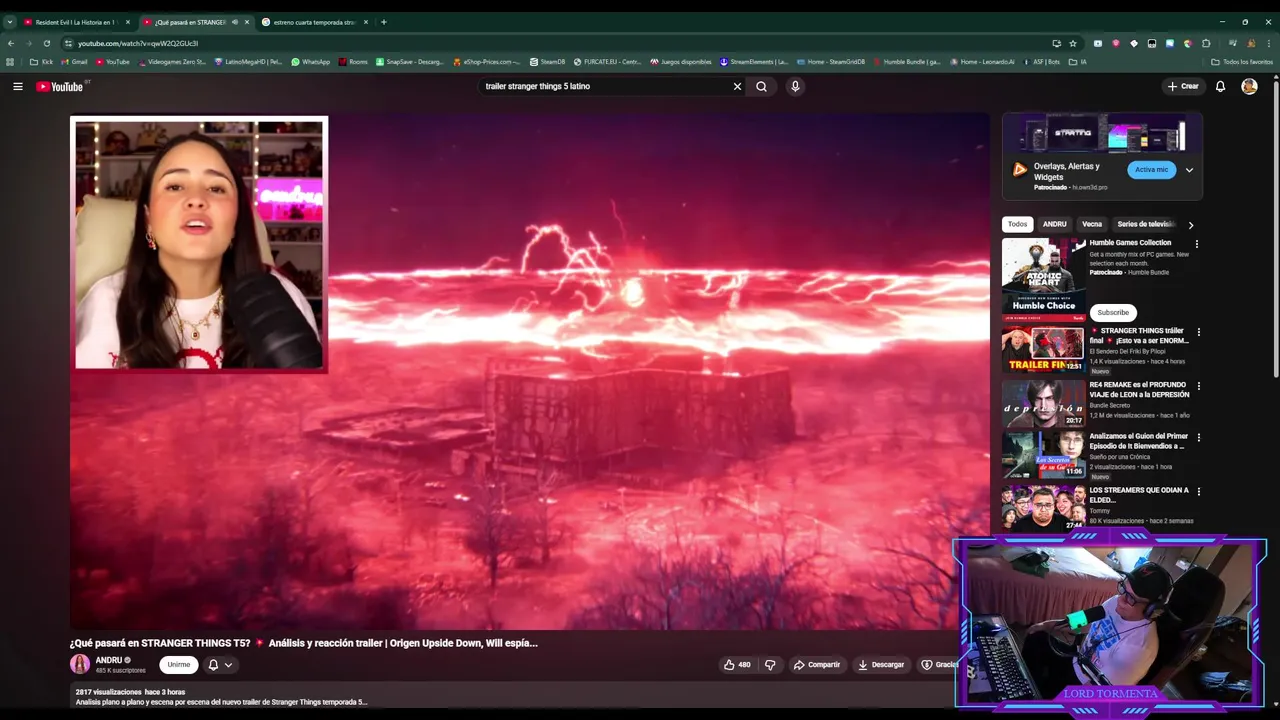Open Todos los favoritos folder
1280x720 pixels.
pyautogui.click(x=1242, y=62)
